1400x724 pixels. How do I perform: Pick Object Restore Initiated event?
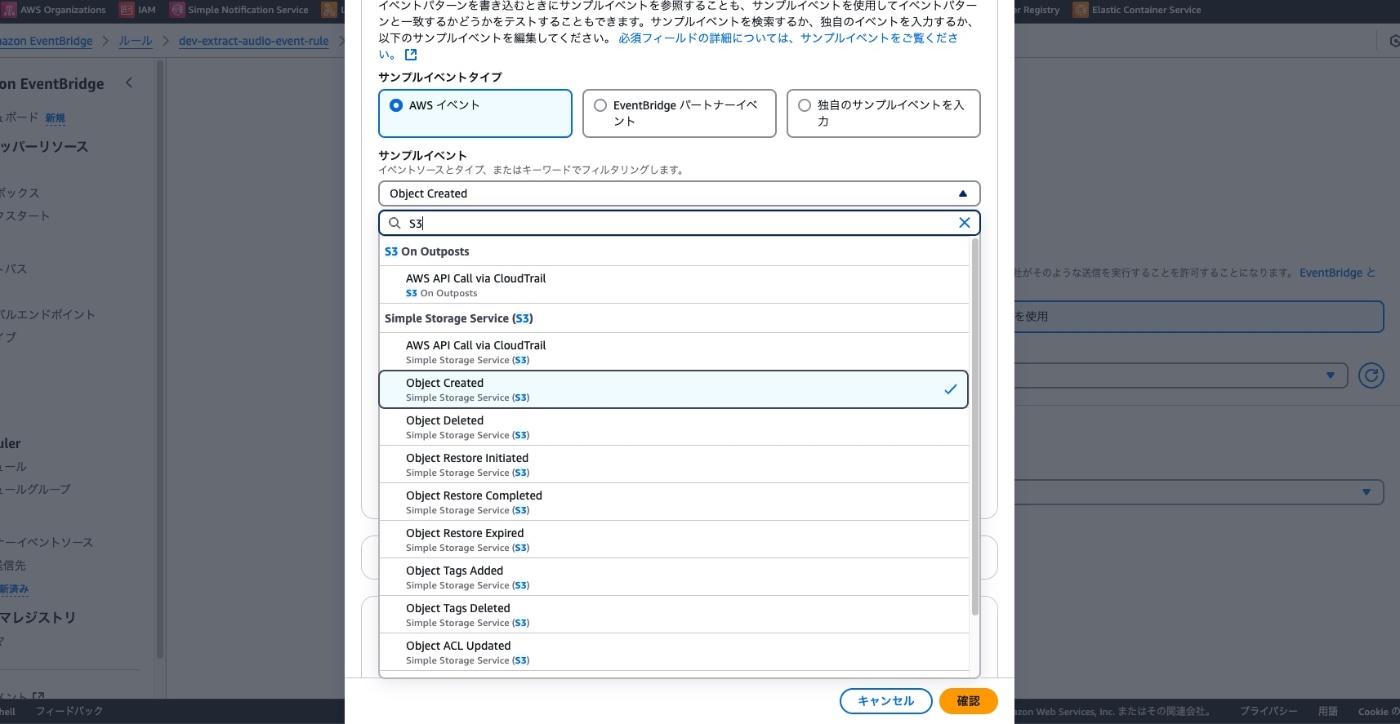674,465
